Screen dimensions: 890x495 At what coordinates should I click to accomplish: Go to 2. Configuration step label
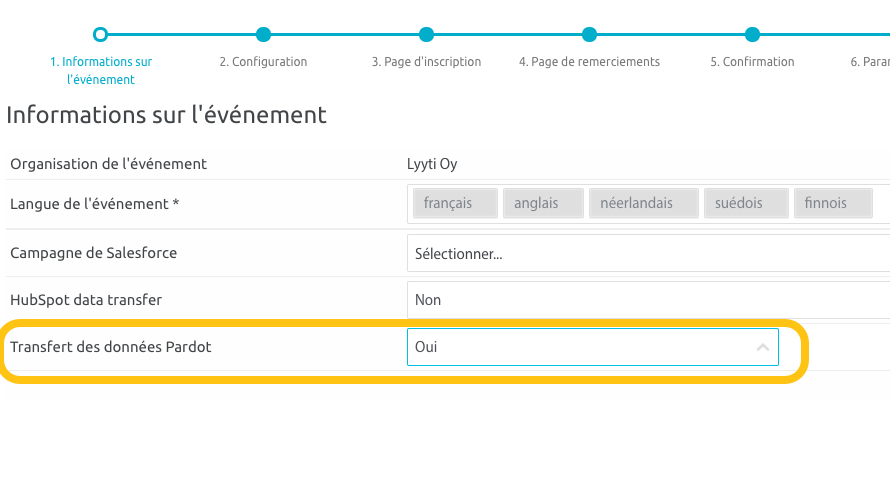[x=263, y=62]
